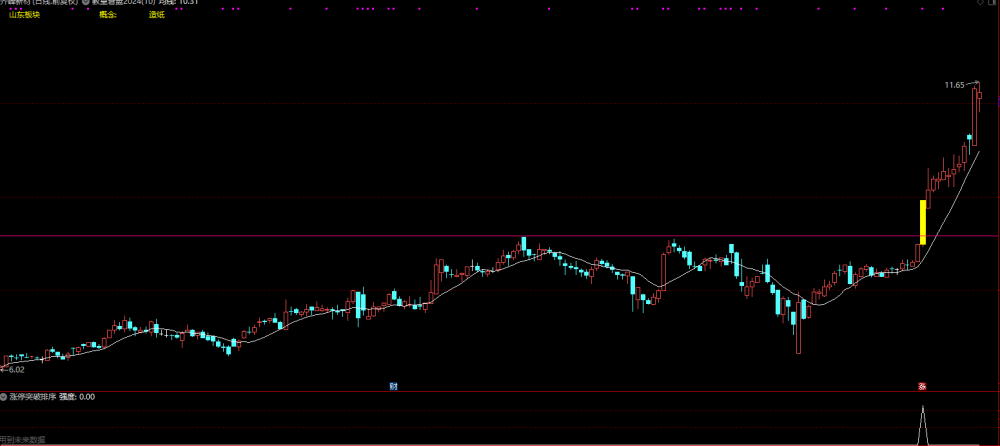This screenshot has width=1000, height=446.
Task: Click the 6.02 low price label
Action: (16, 369)
